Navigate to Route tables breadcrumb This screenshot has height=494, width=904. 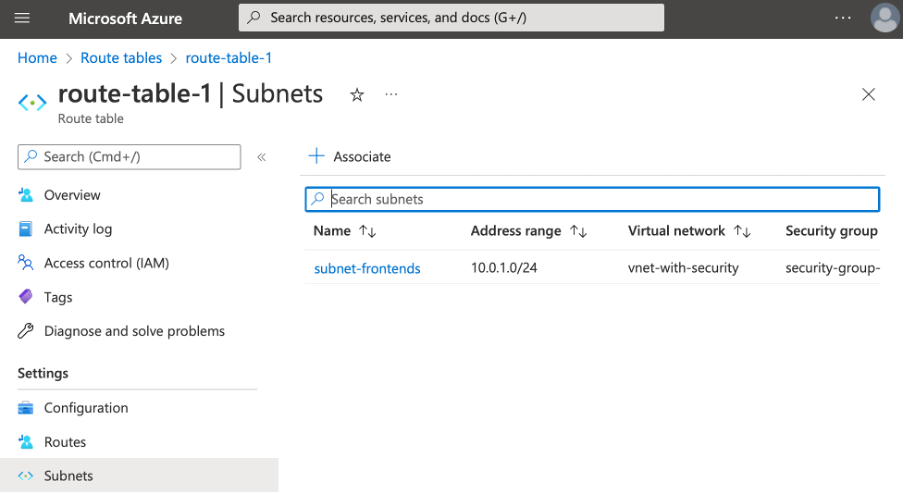(121, 58)
